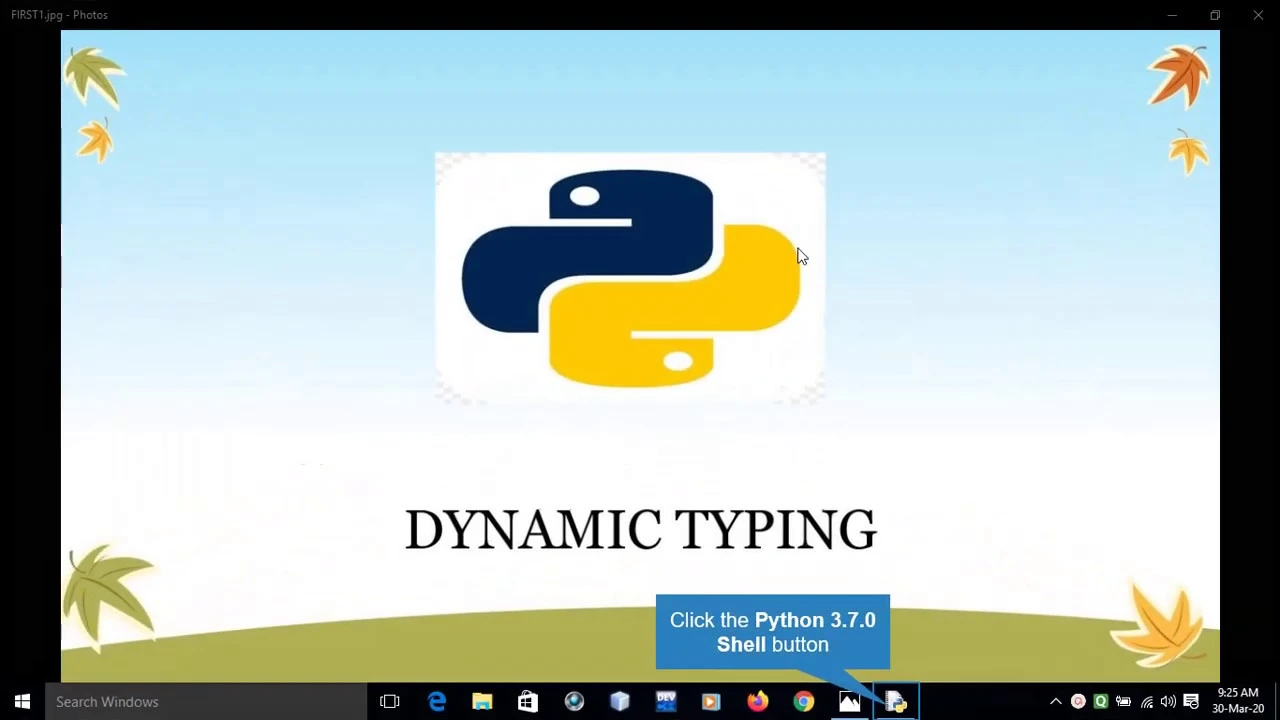1280x720 pixels.
Task: Open the media player icon with orange play symbol
Action: tap(711, 702)
